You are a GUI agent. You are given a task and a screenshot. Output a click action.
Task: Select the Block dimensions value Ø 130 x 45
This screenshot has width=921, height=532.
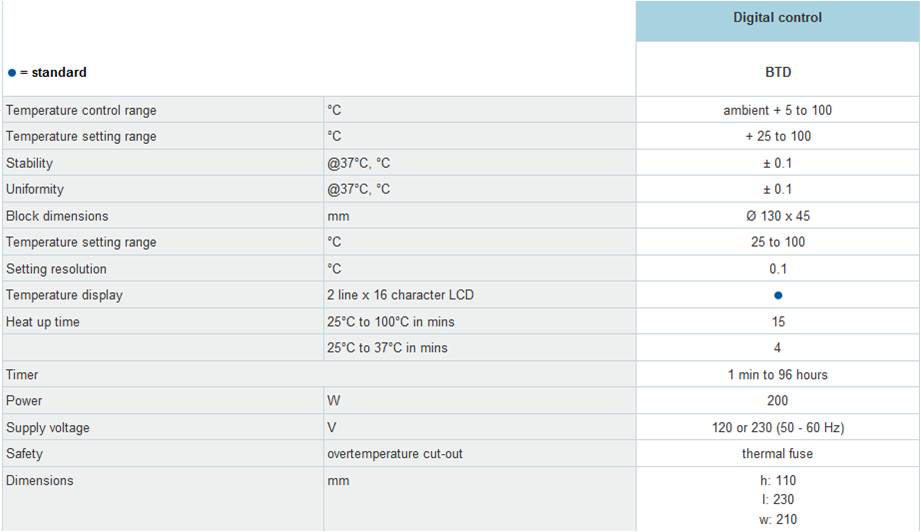point(777,216)
